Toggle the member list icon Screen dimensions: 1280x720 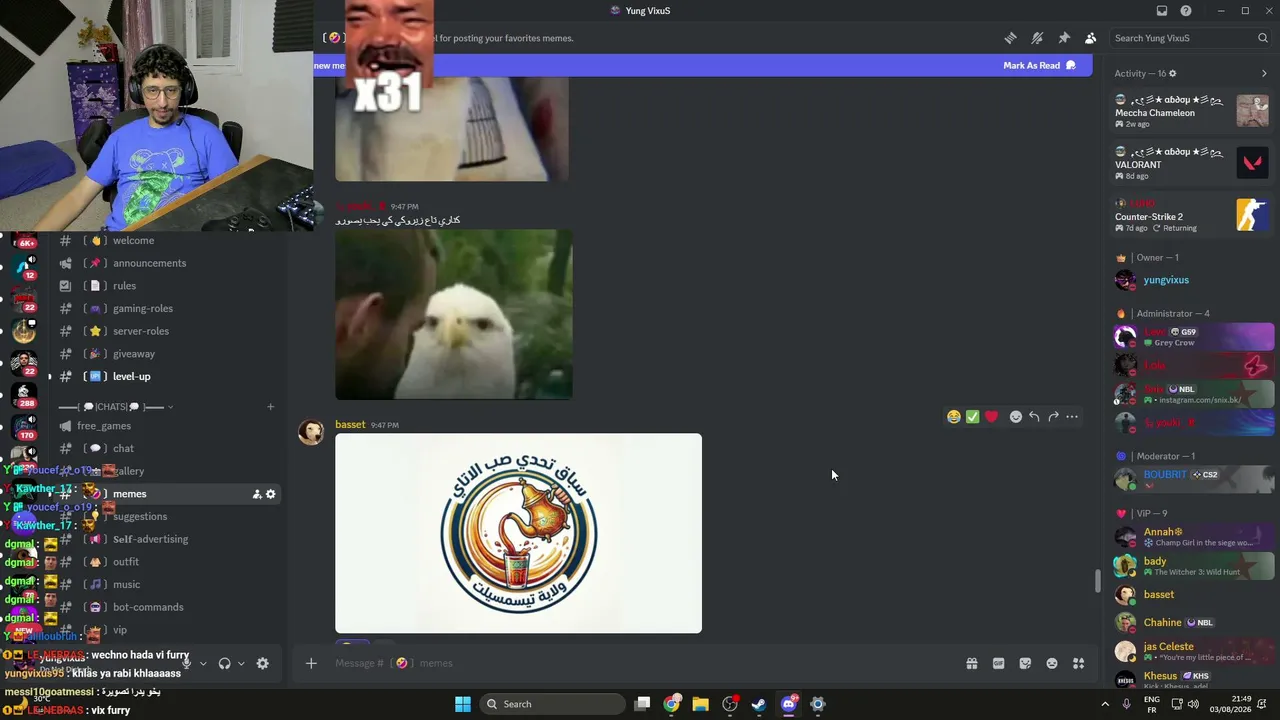[x=1090, y=38]
